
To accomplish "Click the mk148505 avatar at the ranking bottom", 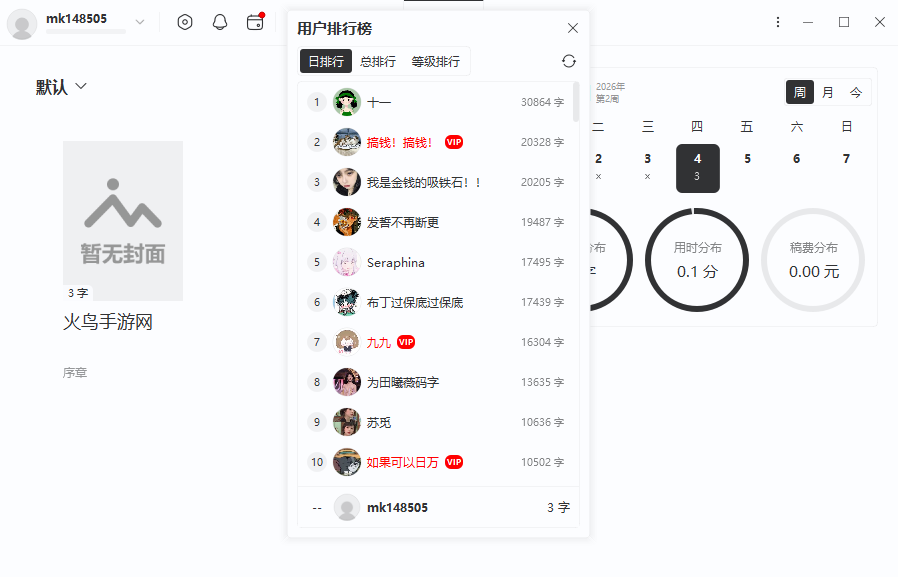I will 347,508.
